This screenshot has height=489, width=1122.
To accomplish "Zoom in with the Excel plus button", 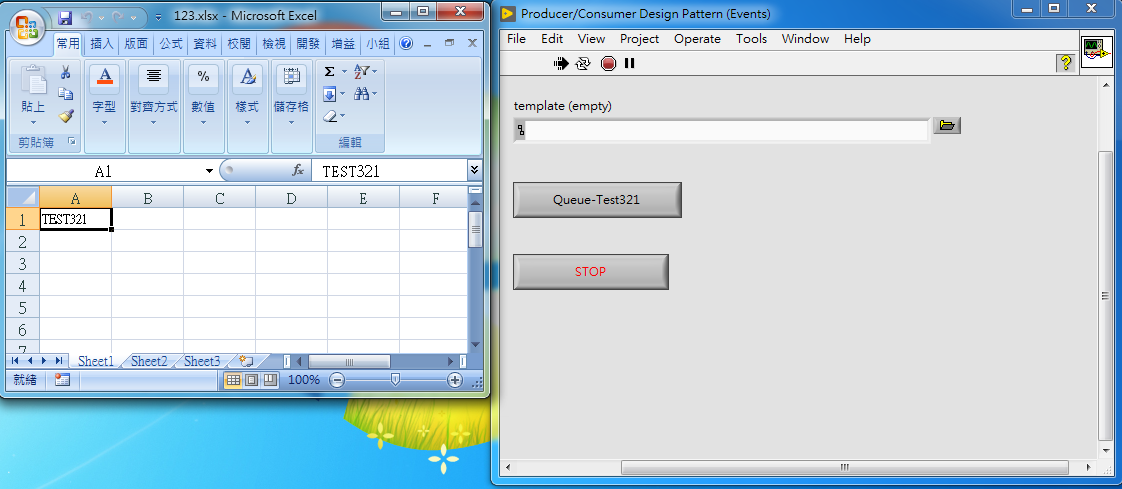I will 454,380.
